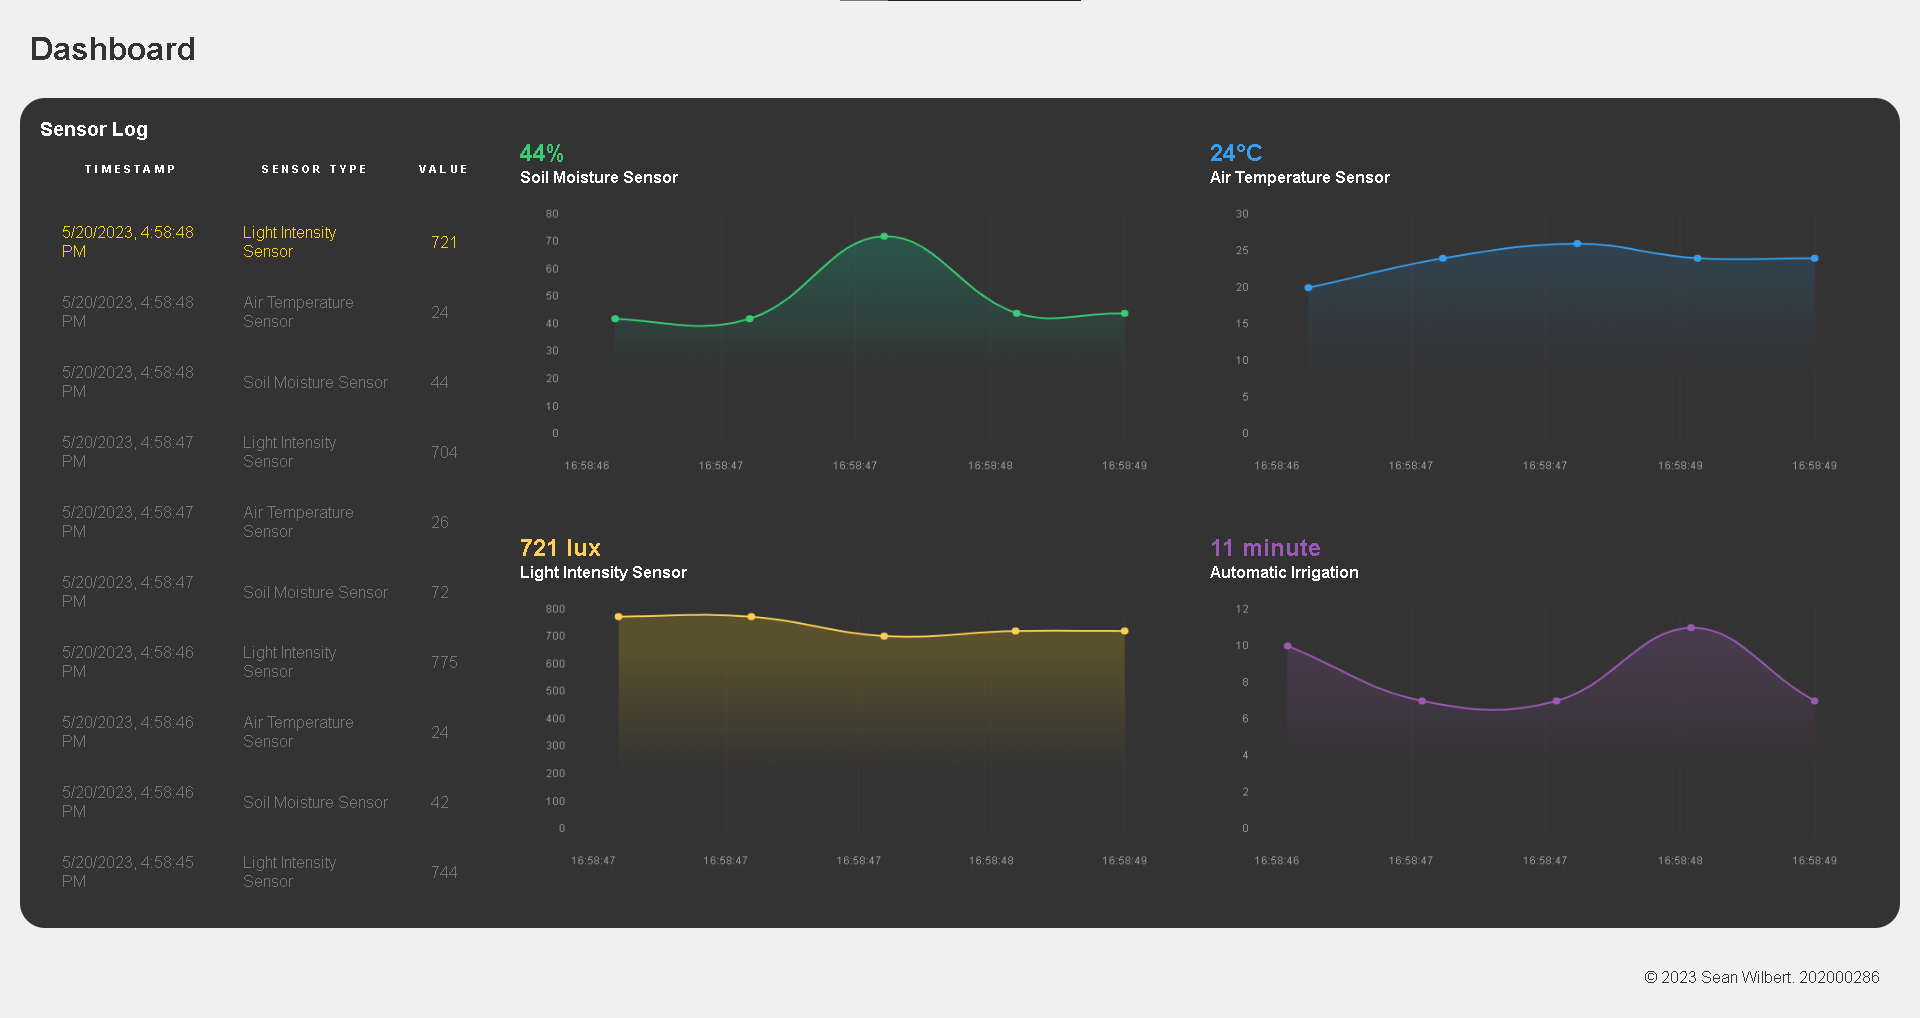The width and height of the screenshot is (1920, 1018).
Task: Click the 11 minute Automatic Irrigation value
Action: (x=1264, y=547)
